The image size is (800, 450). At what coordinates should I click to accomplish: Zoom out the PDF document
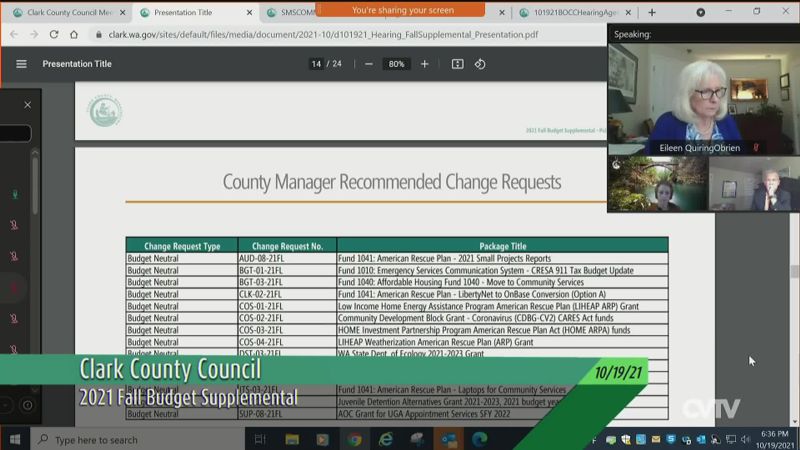tap(369, 64)
